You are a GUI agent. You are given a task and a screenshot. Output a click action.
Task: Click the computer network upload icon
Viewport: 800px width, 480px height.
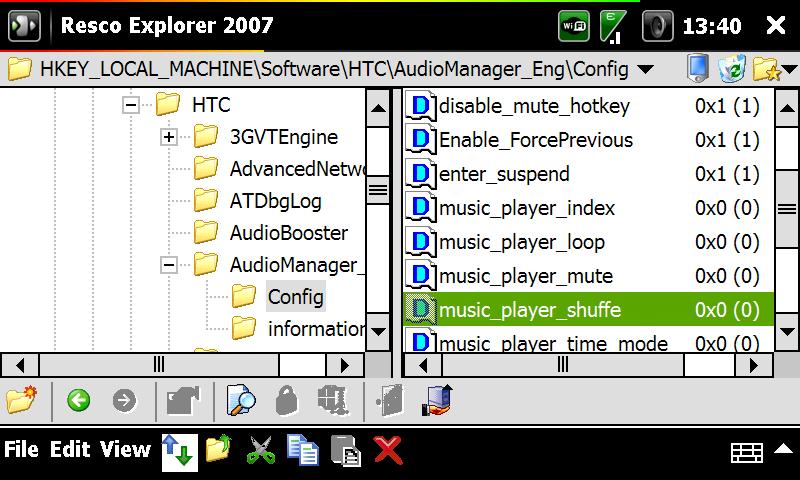coord(438,400)
